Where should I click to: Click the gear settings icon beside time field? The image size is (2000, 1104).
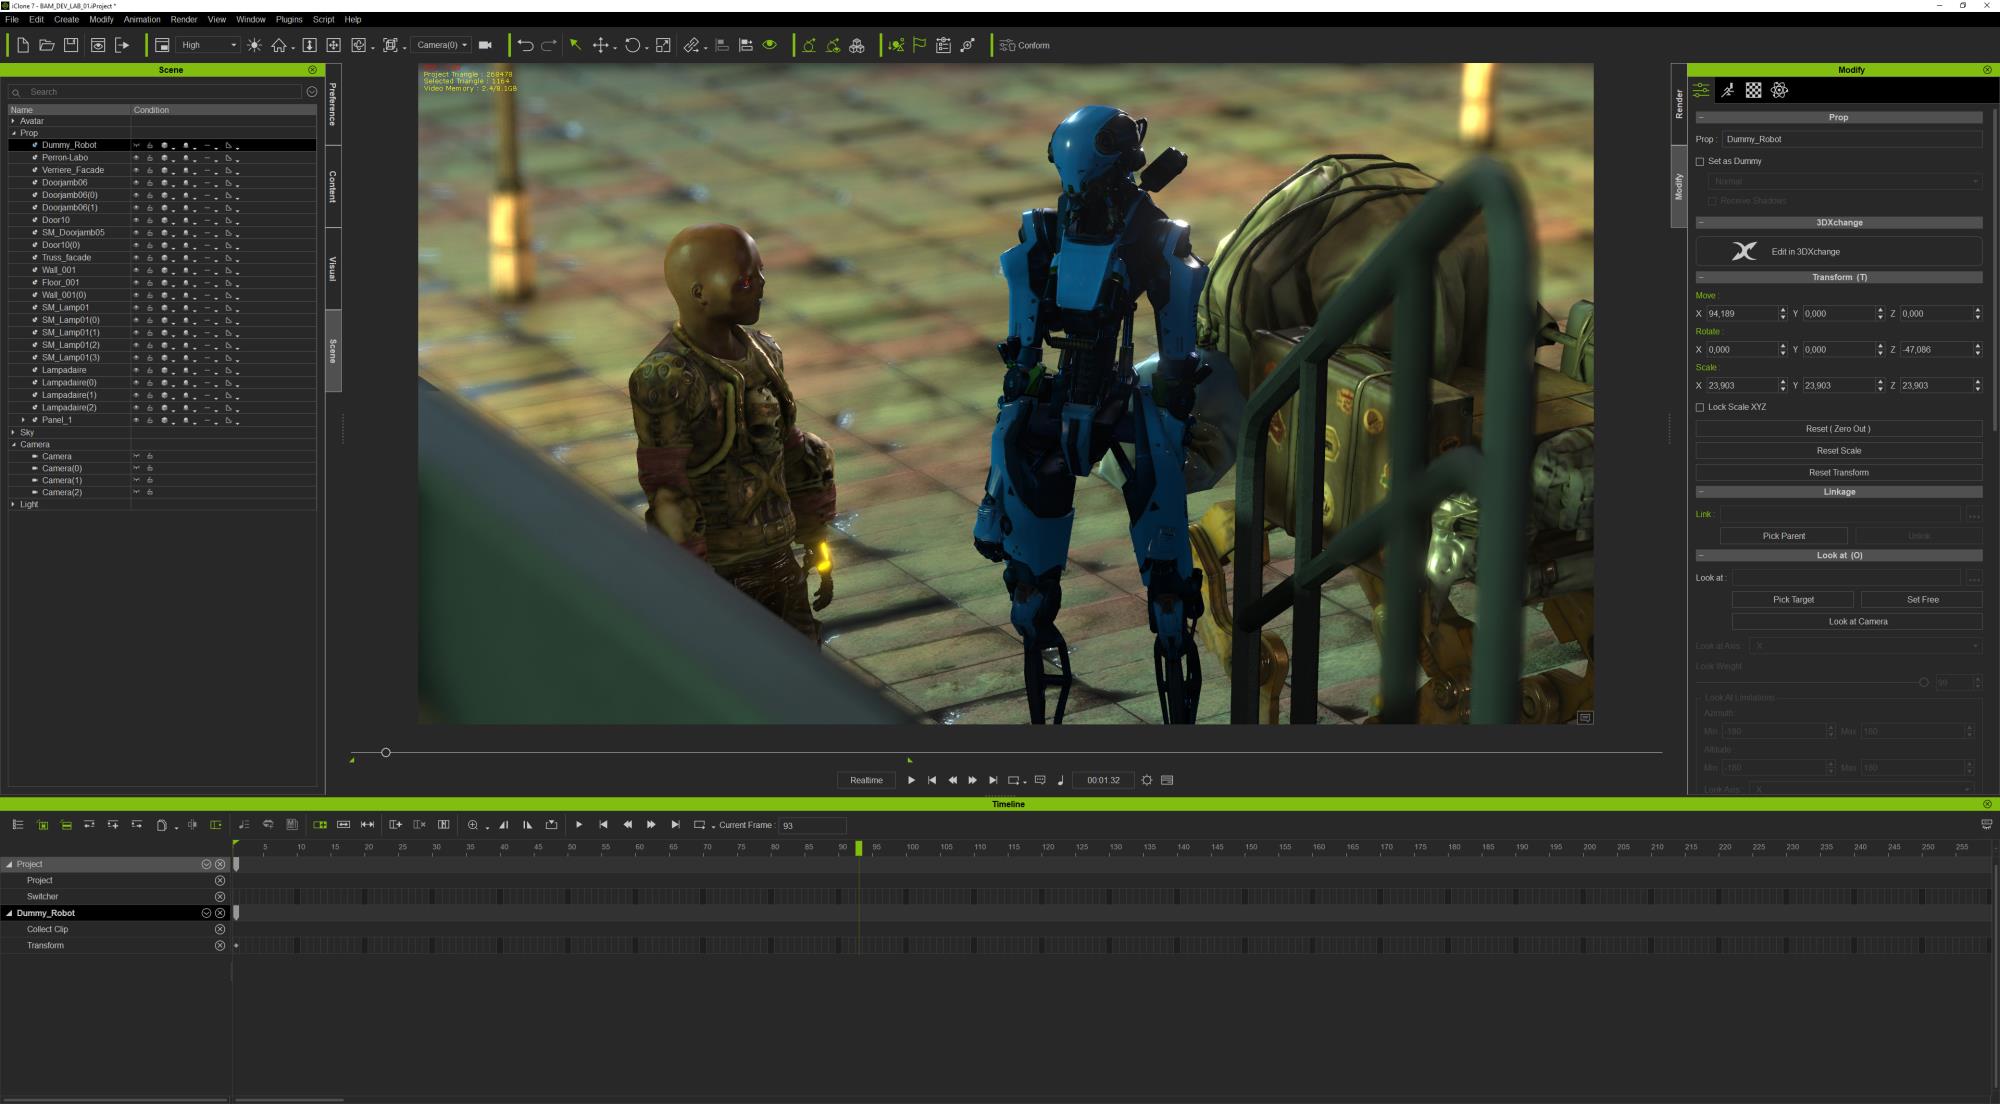coord(1147,780)
